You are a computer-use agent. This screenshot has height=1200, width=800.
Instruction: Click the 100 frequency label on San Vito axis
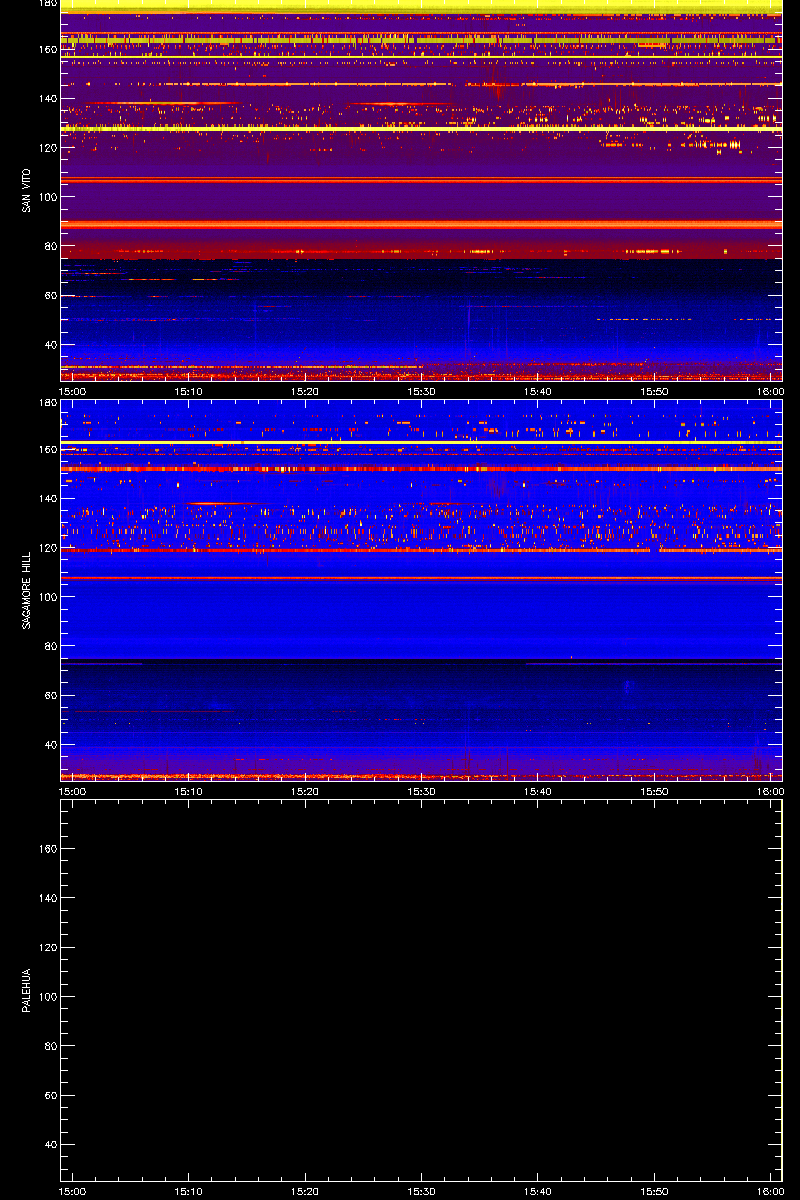click(46, 197)
